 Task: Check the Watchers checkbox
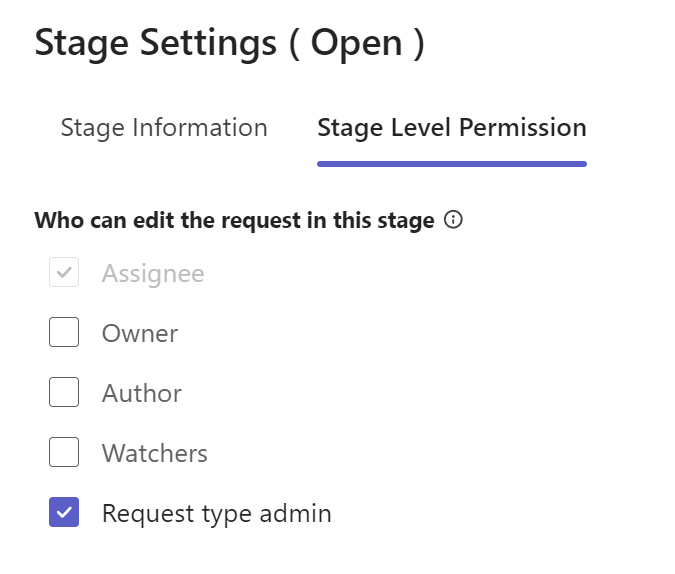[64, 452]
